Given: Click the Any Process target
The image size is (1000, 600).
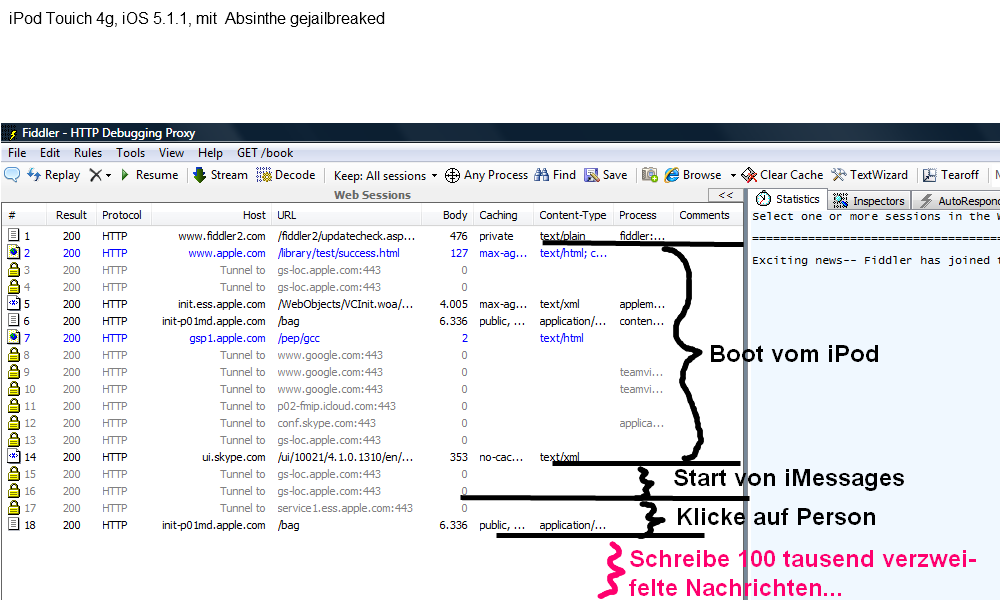Looking at the screenshot, I should tap(487, 175).
